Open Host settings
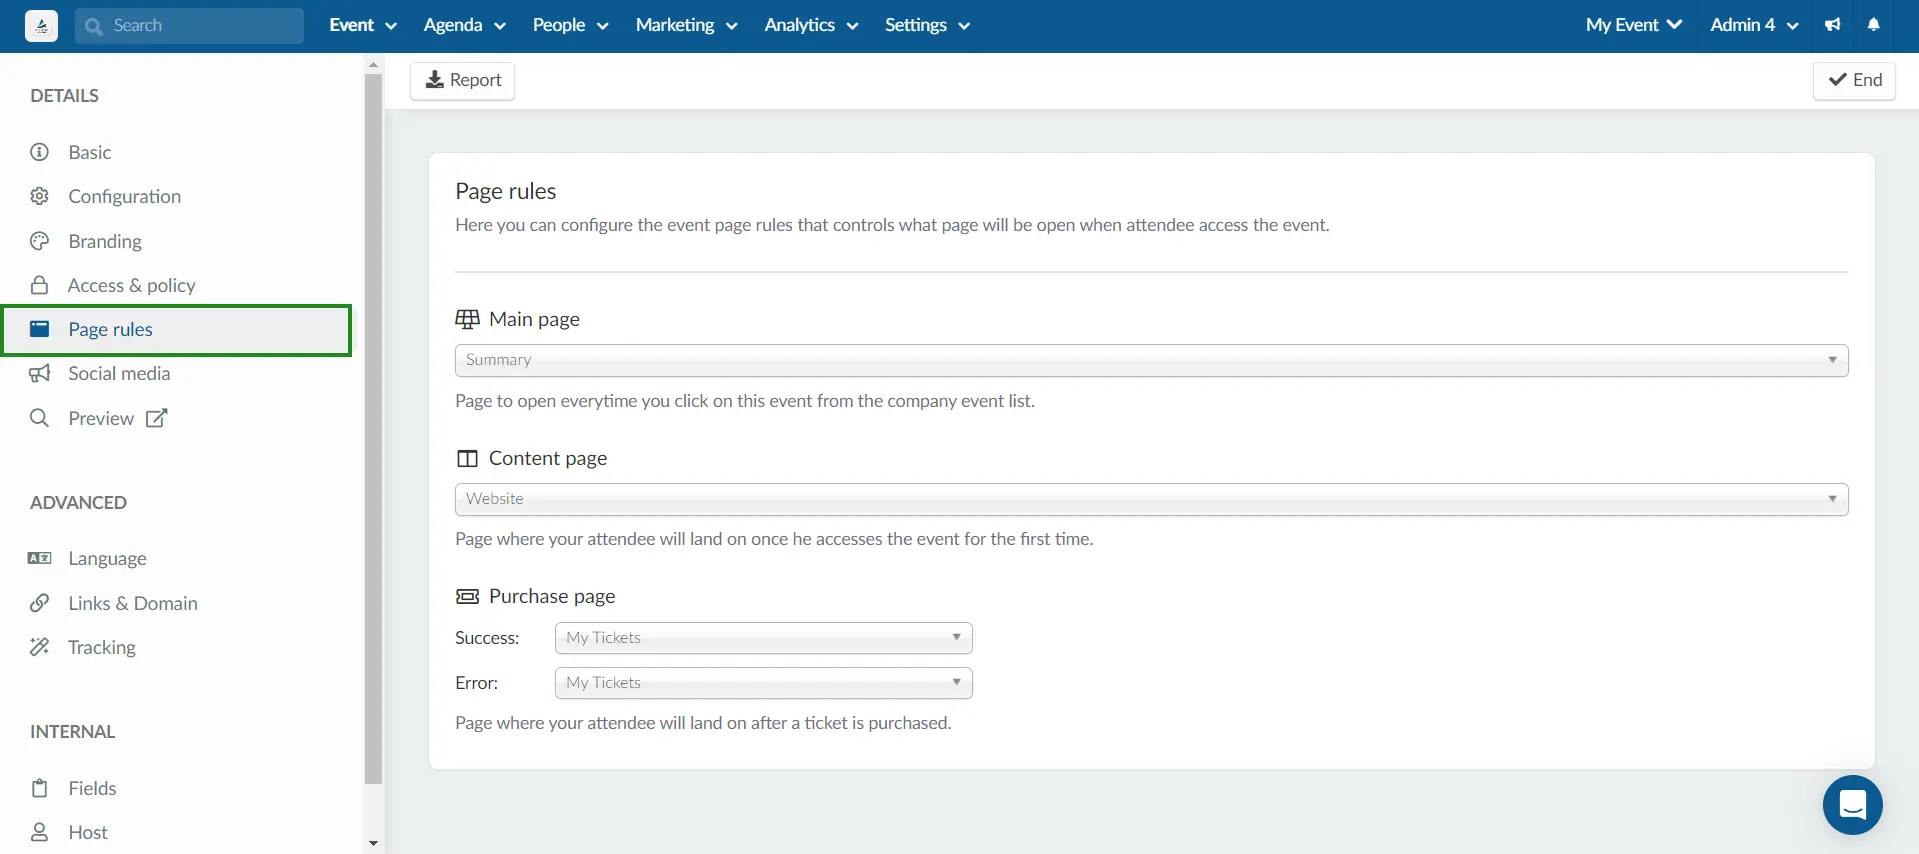The image size is (1919, 854). 88,832
